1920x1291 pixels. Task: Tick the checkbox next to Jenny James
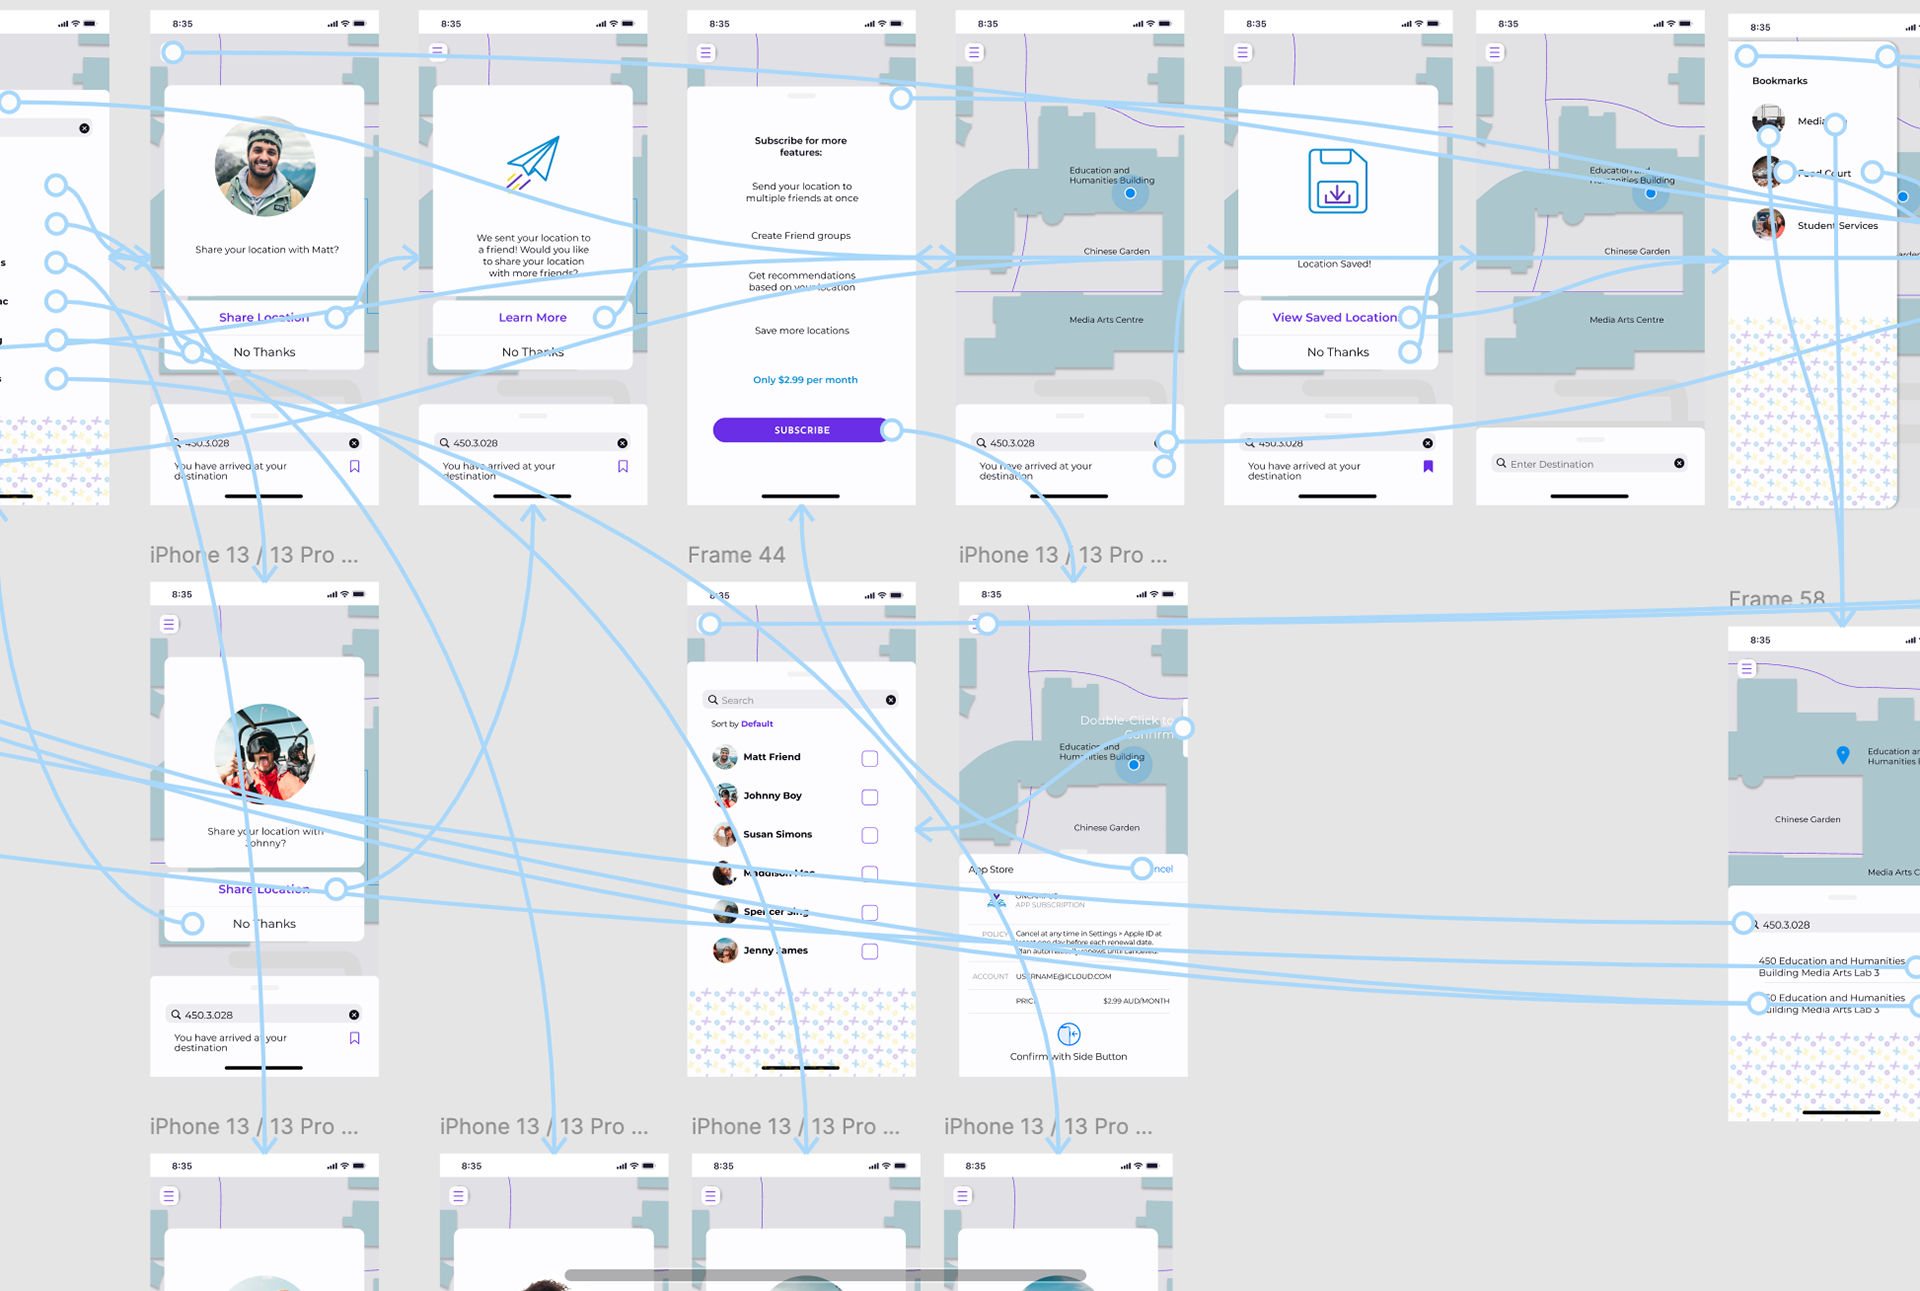tap(870, 951)
